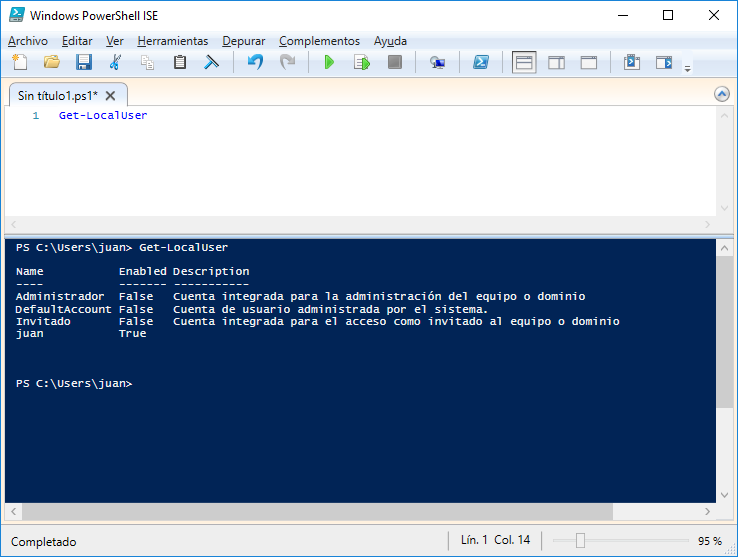Screen dimensions: 738x557
Task: Click the Open script folder icon
Action: click(52, 62)
